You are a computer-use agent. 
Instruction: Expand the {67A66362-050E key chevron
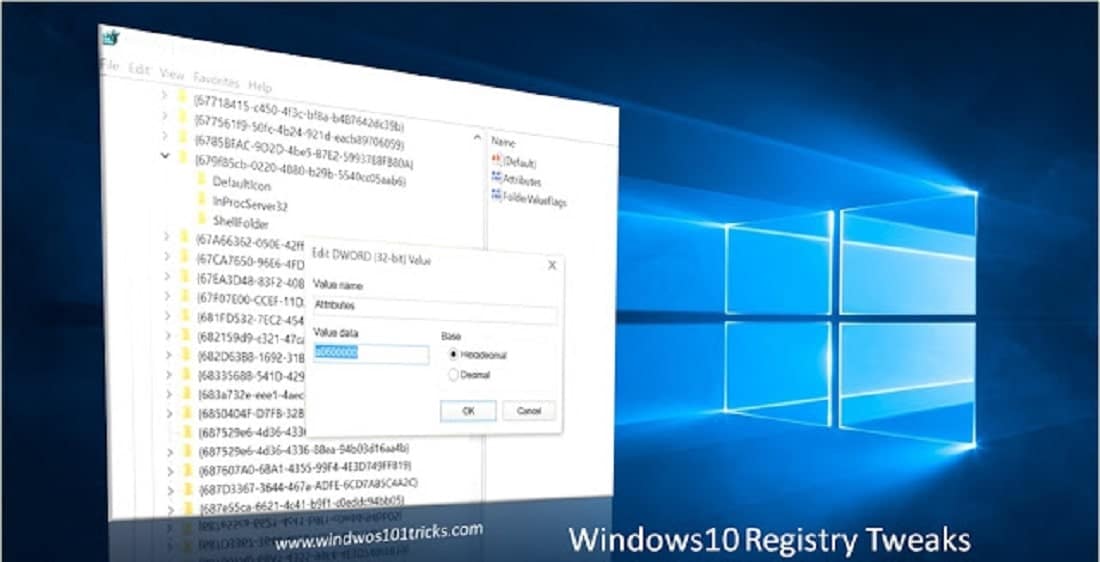tap(166, 236)
